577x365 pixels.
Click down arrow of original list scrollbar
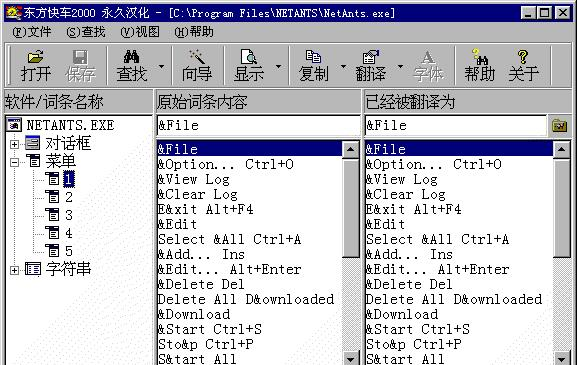click(350, 358)
